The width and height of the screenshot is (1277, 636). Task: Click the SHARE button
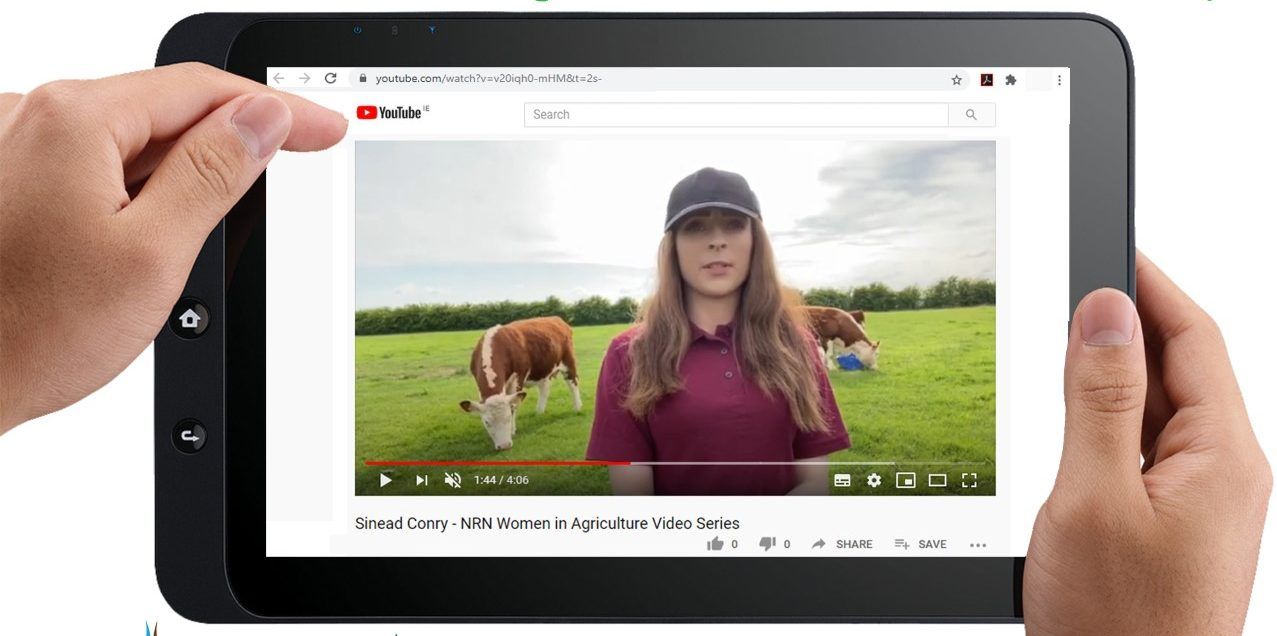point(842,544)
